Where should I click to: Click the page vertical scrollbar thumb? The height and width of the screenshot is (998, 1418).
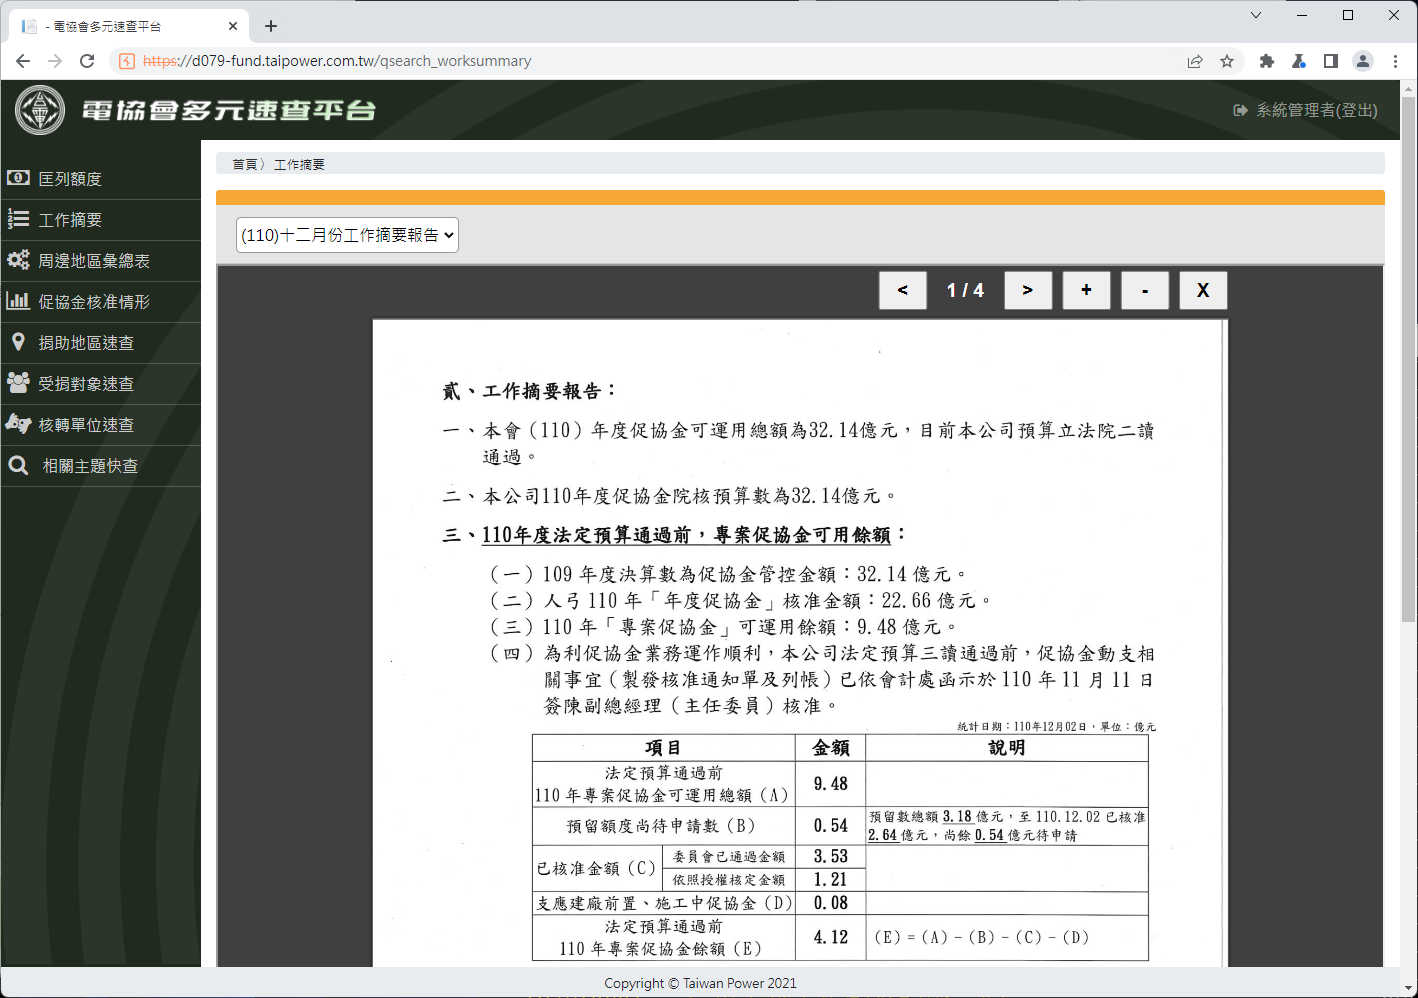(x=1409, y=360)
